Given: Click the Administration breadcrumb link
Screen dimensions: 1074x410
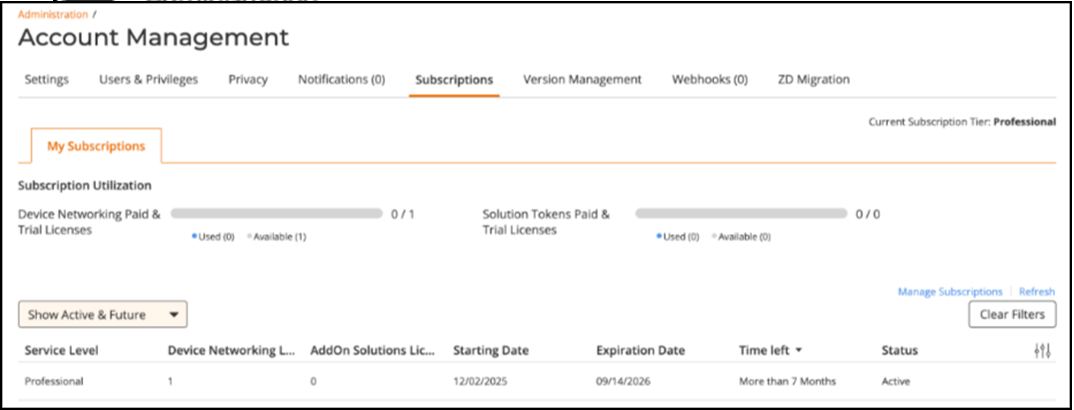Looking at the screenshot, I should (52, 14).
